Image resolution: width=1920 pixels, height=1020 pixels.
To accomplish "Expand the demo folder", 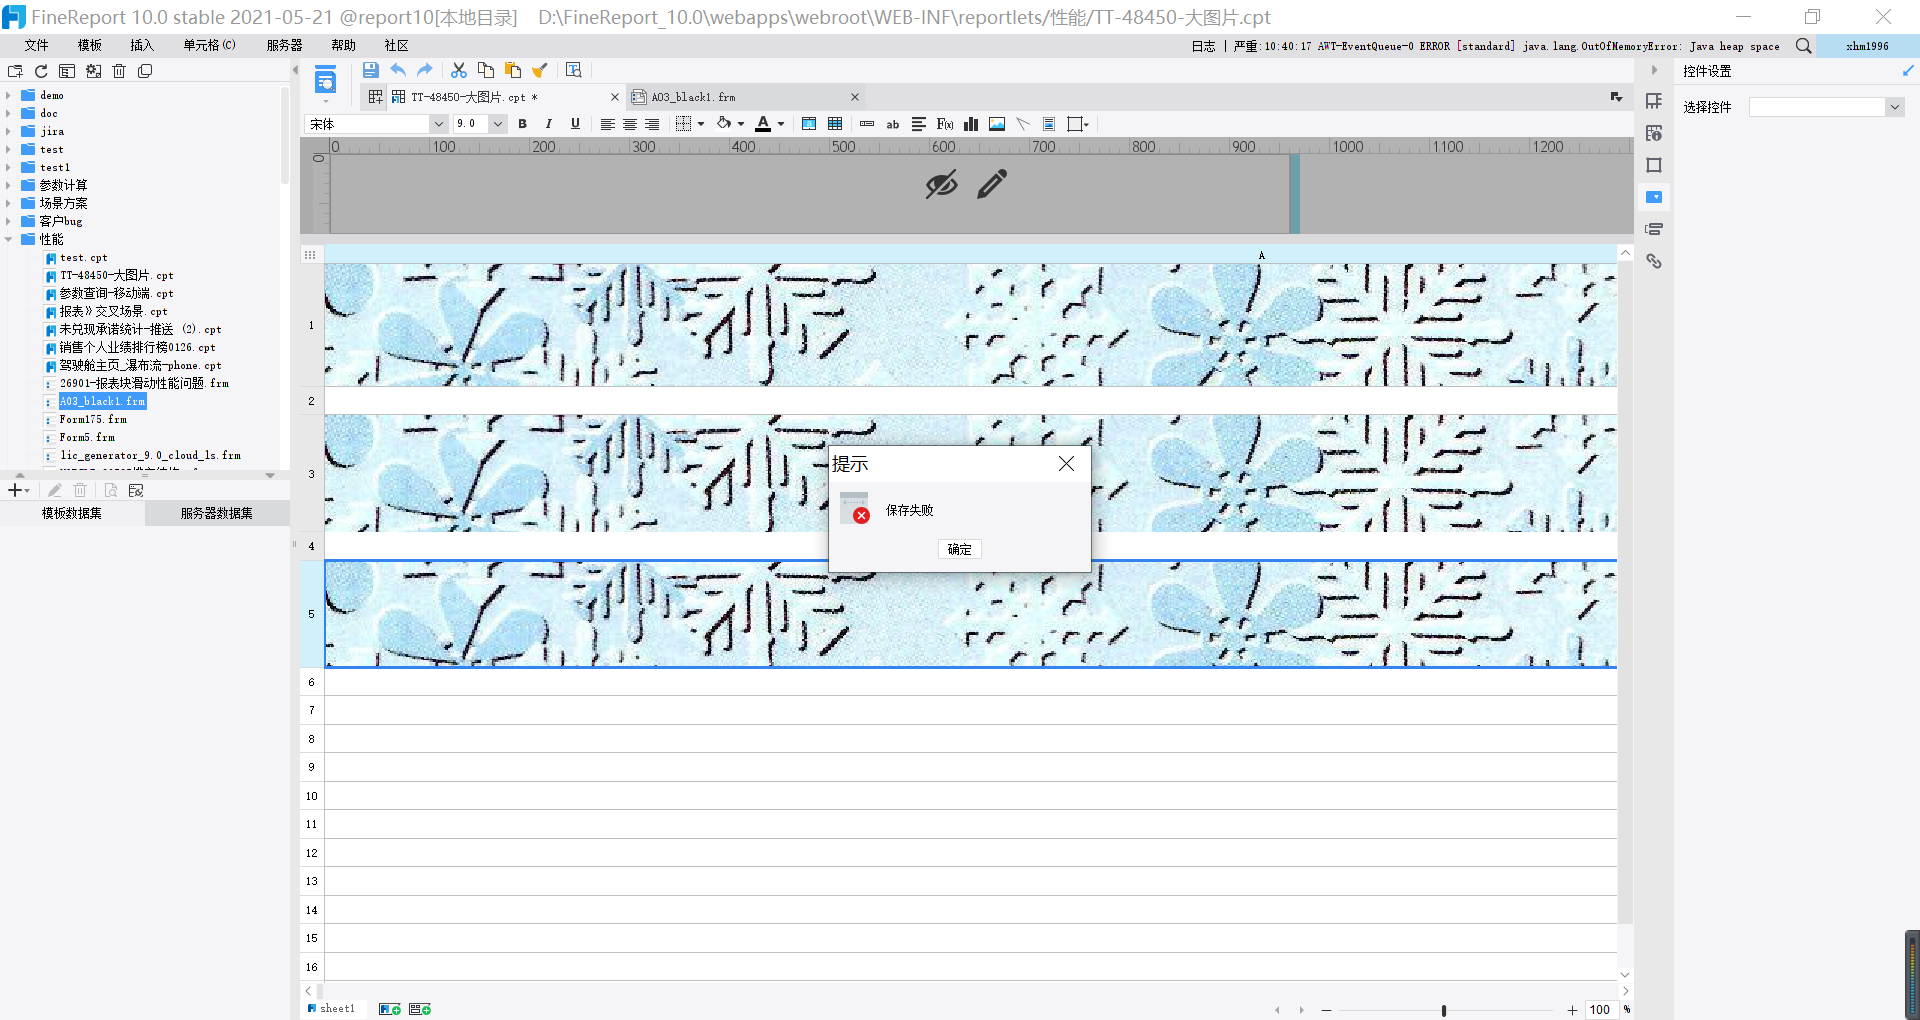I will point(8,96).
